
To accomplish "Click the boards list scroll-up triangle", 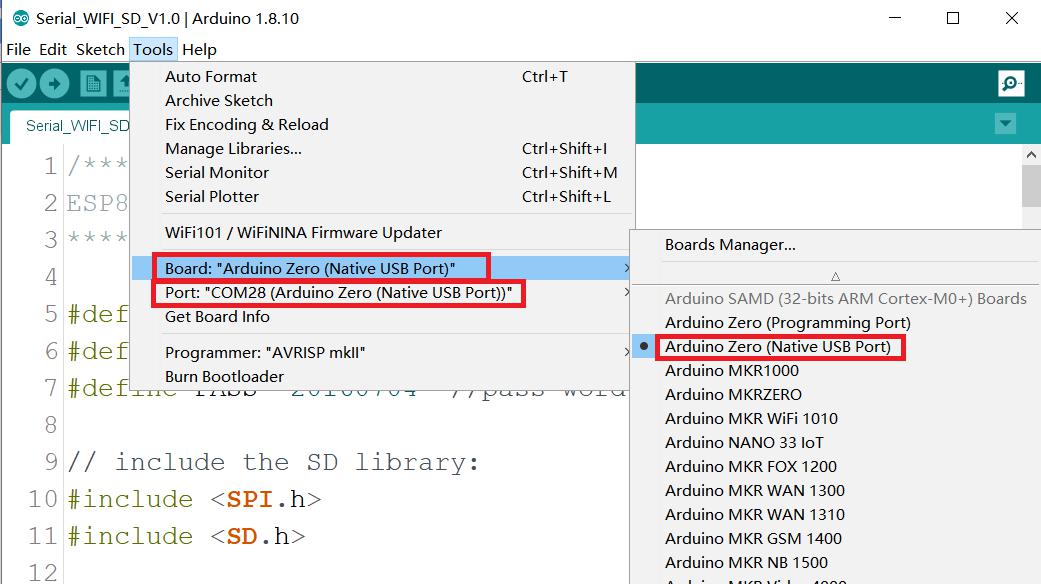I will (835, 277).
